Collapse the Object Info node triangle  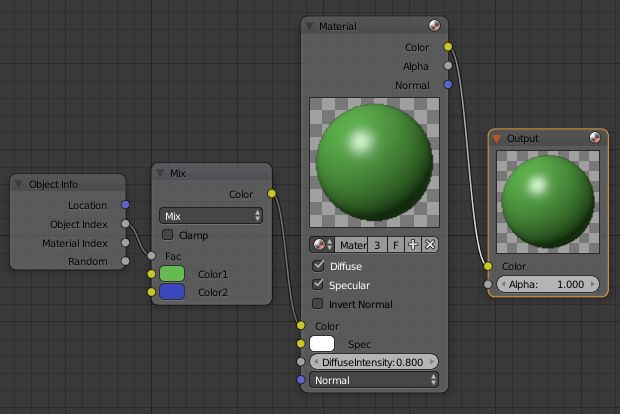tap(18, 184)
